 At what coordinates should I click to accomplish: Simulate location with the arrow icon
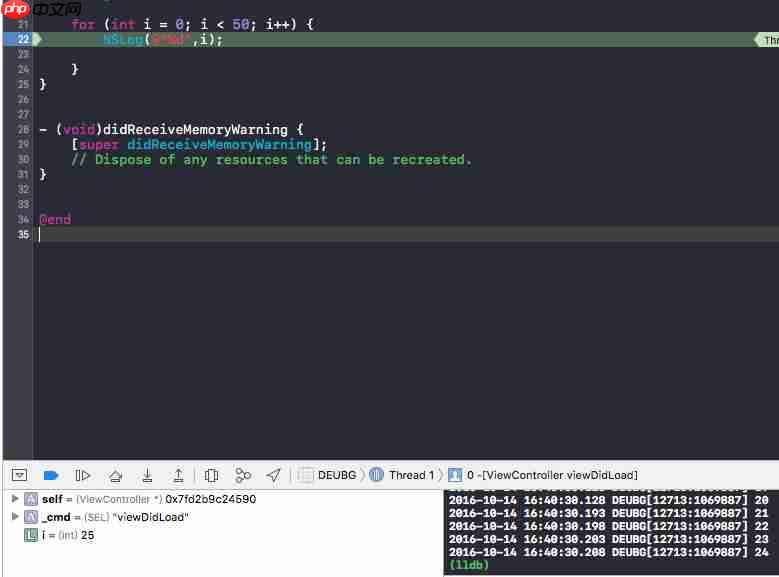coord(273,476)
